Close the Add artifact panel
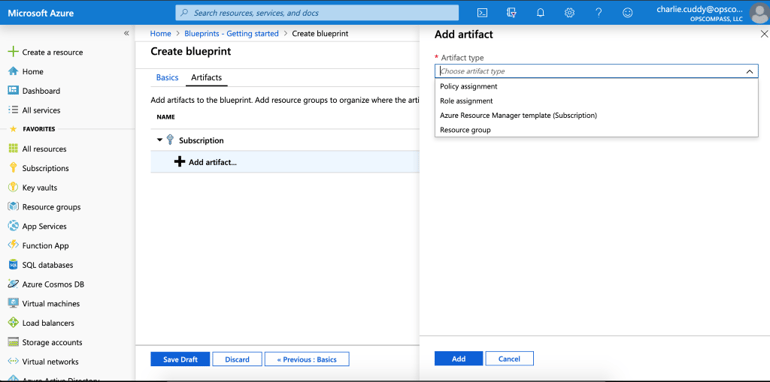This screenshot has width=770, height=382. (x=764, y=34)
